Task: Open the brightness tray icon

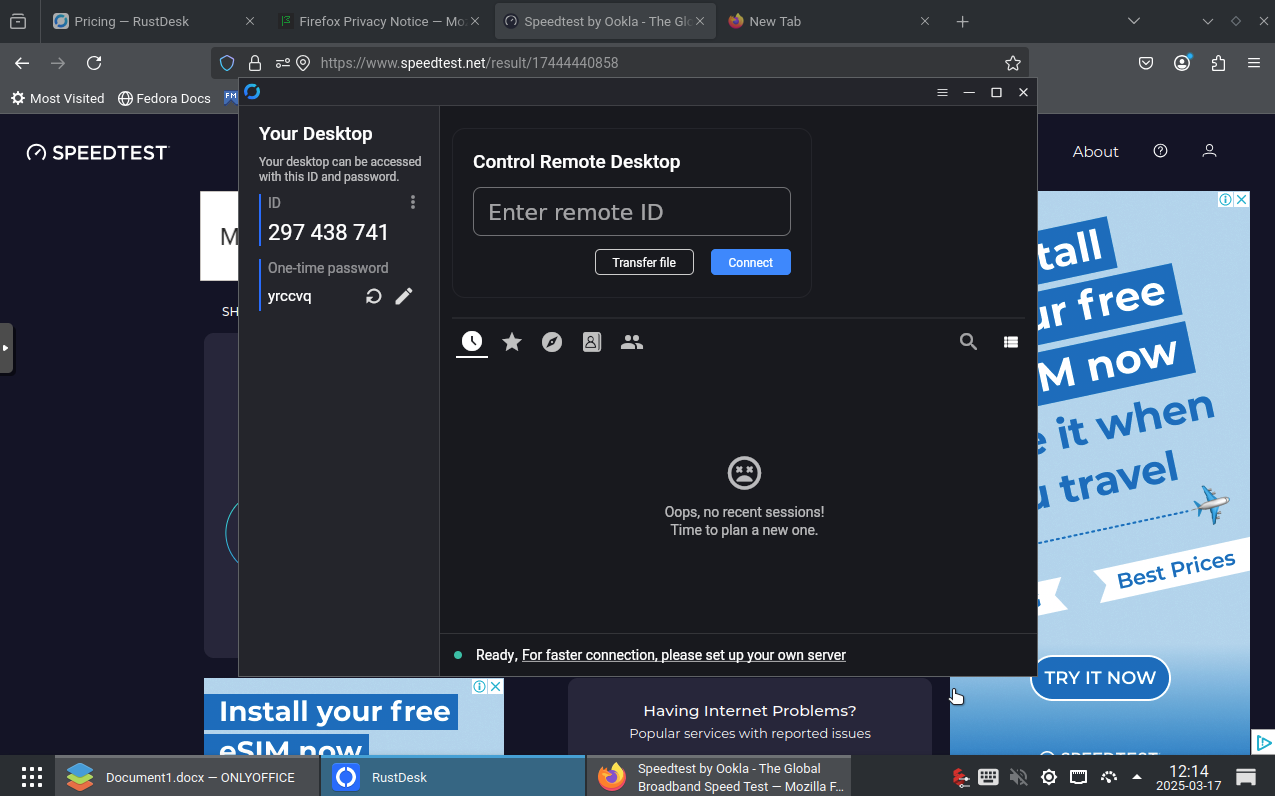Action: (x=1048, y=777)
